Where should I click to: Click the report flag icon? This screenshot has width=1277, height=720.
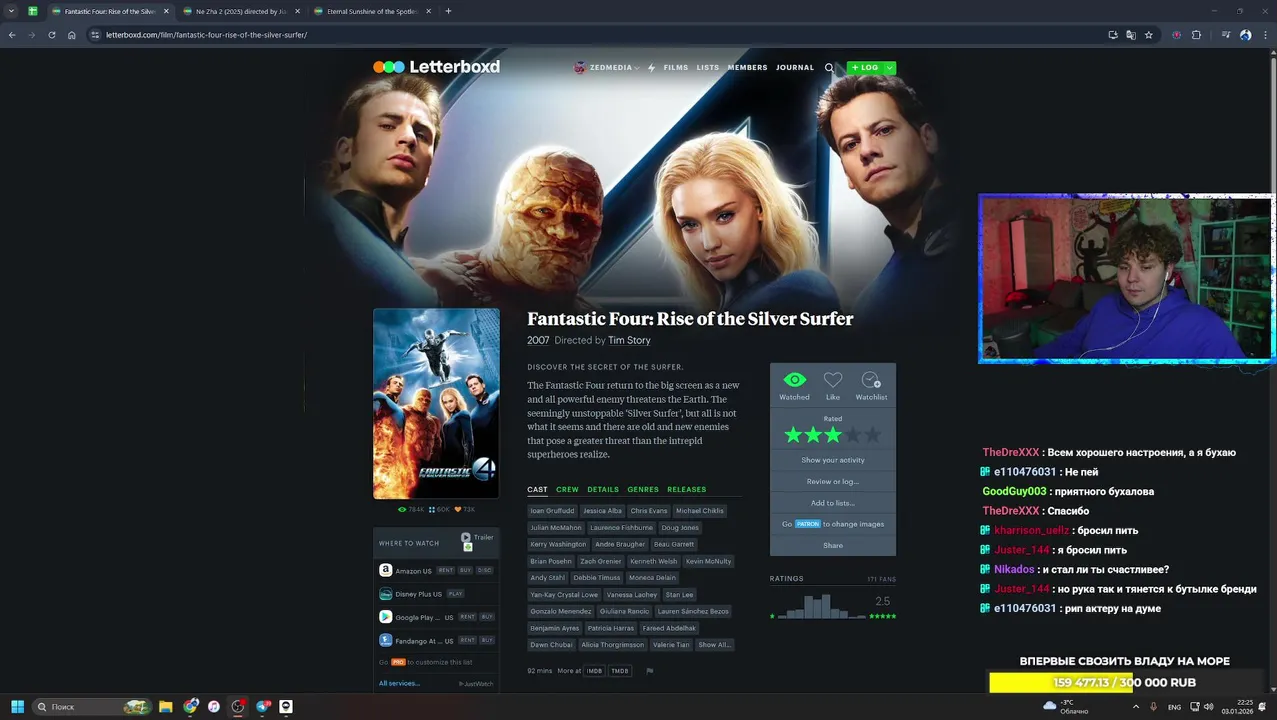[649, 671]
